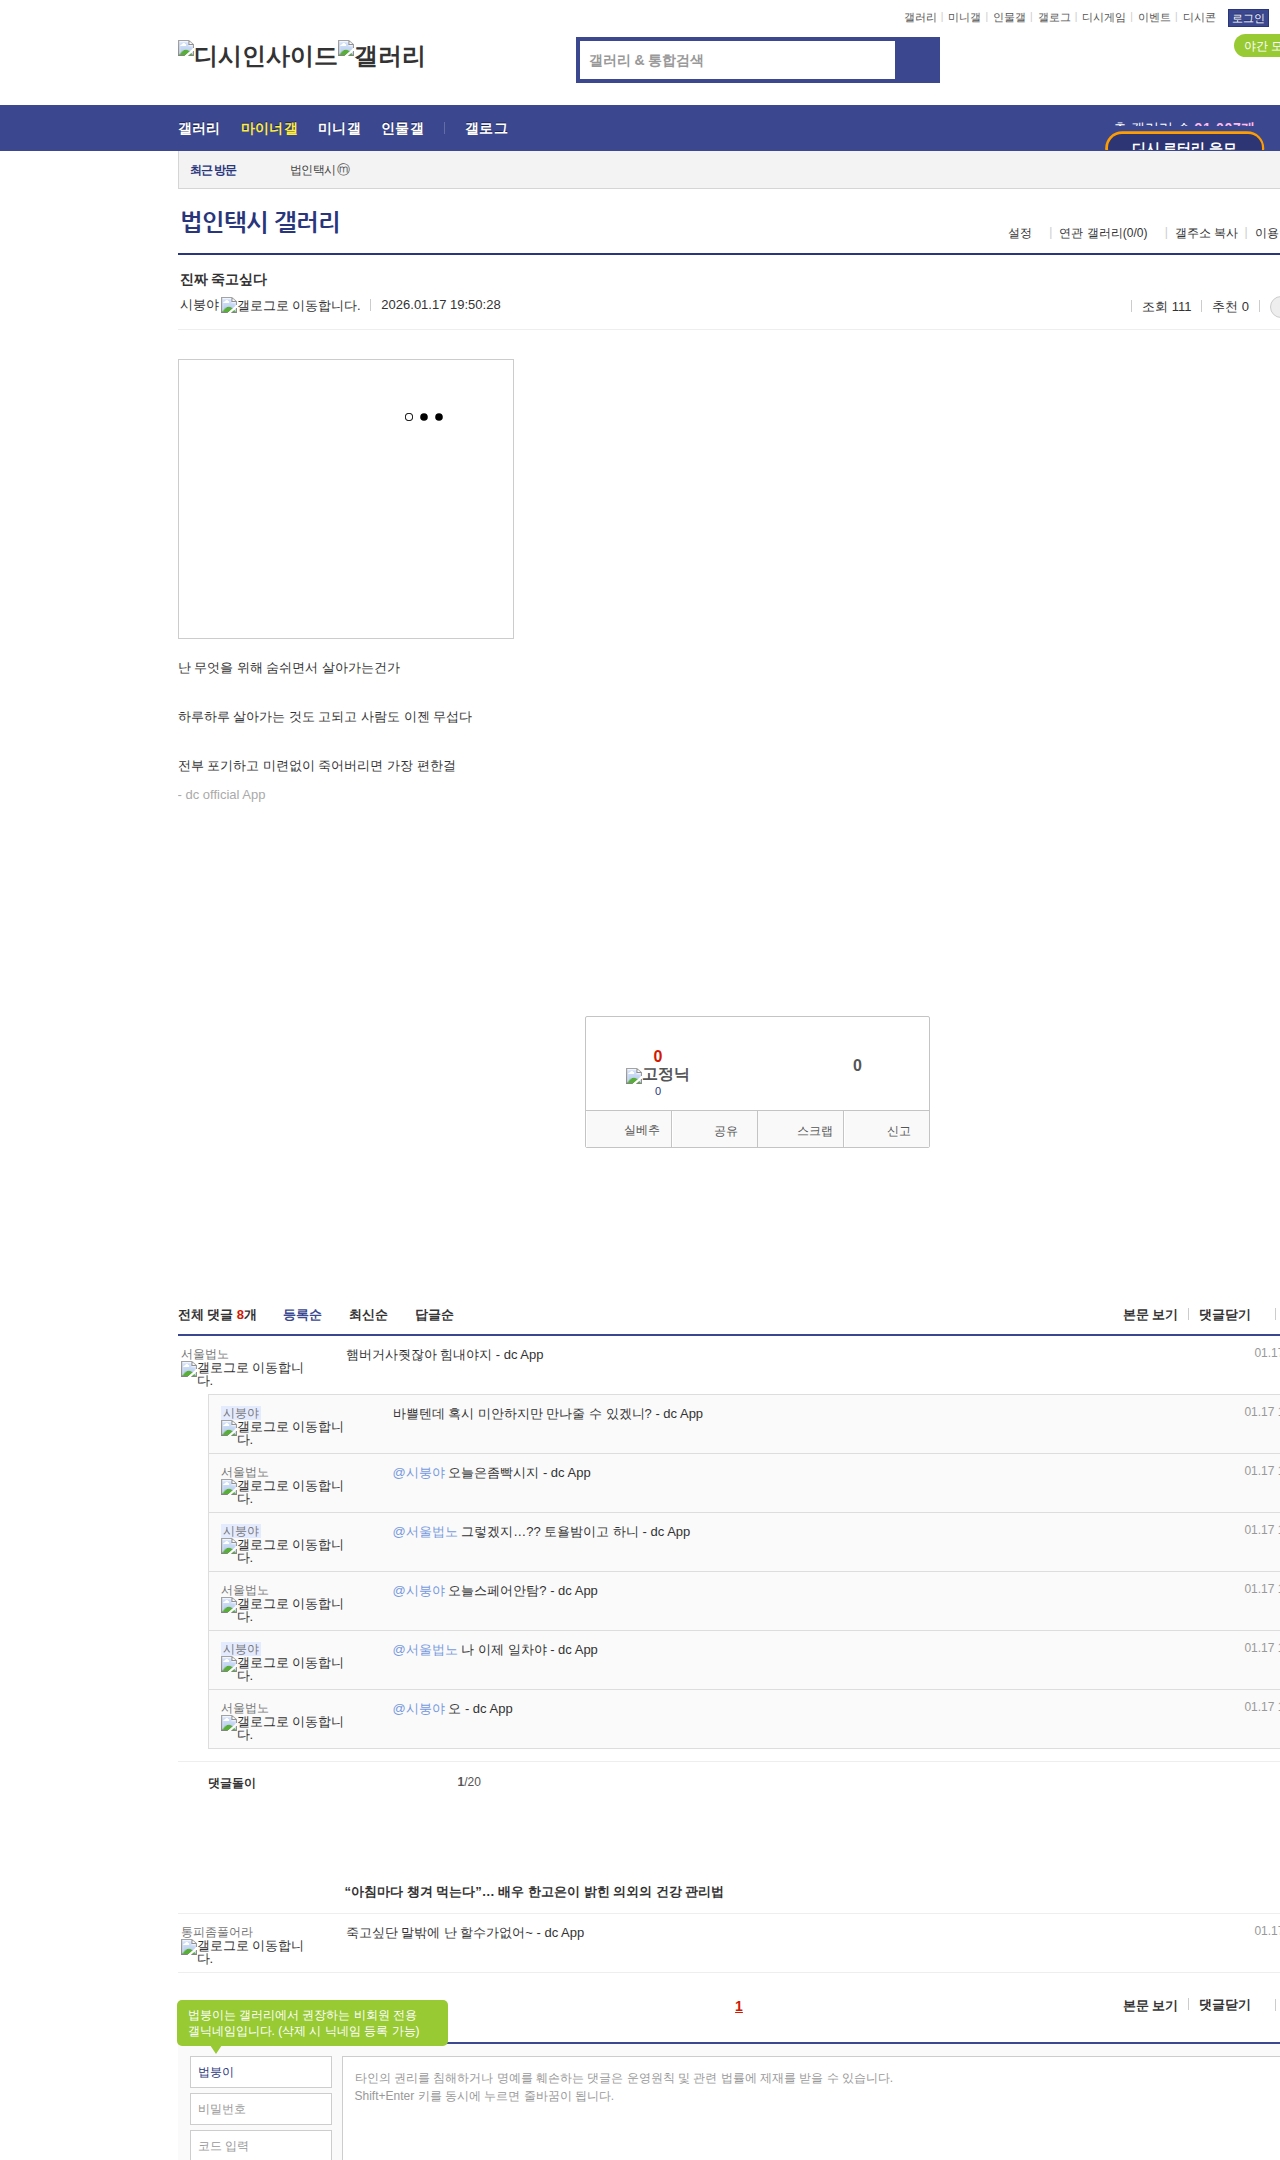Open the gallog icon beside post author 시붕야
Screen dimensions: 1280x2160
291,306
